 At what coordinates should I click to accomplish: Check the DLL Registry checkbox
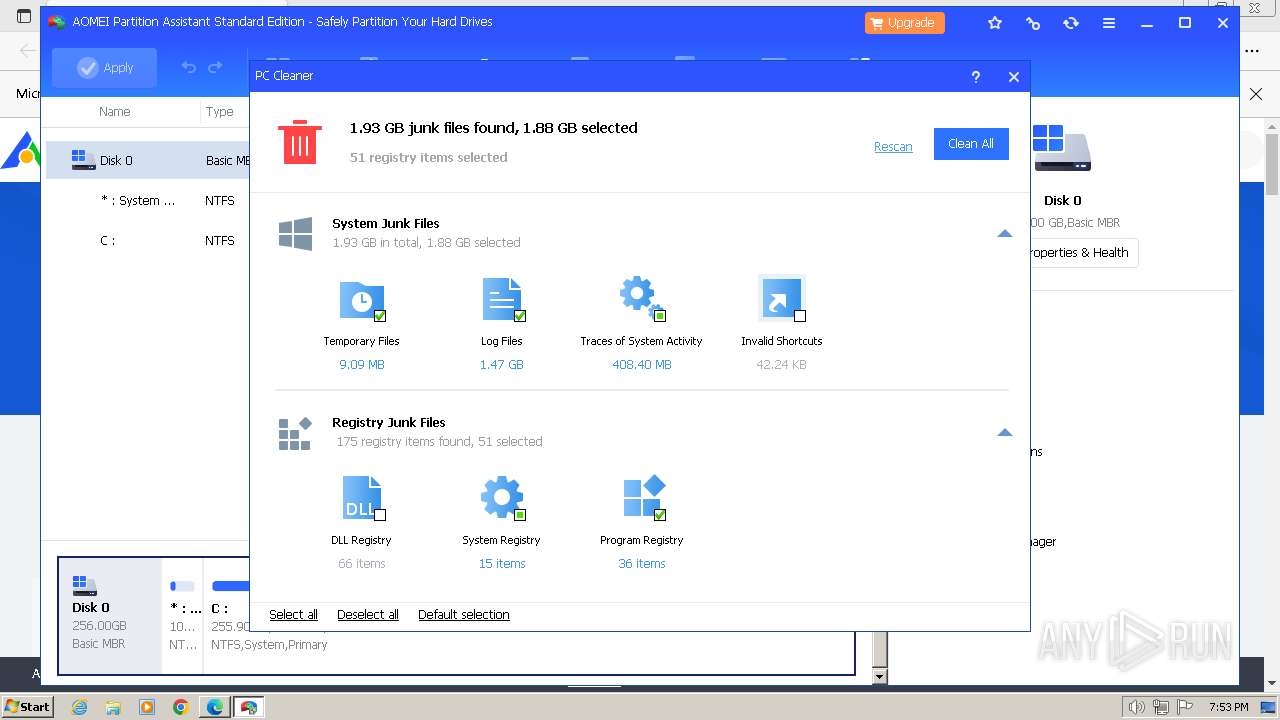click(x=380, y=515)
